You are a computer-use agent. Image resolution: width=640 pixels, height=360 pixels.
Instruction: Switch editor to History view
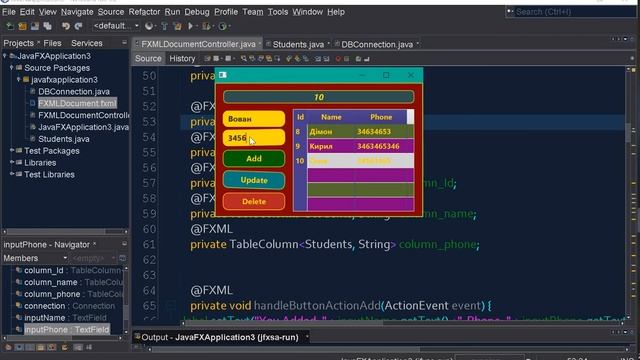(x=182, y=58)
